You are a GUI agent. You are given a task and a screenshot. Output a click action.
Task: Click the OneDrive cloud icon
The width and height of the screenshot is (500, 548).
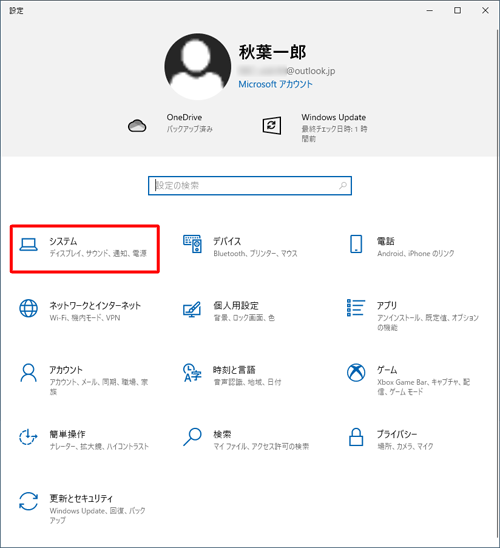pyautogui.click(x=137, y=125)
